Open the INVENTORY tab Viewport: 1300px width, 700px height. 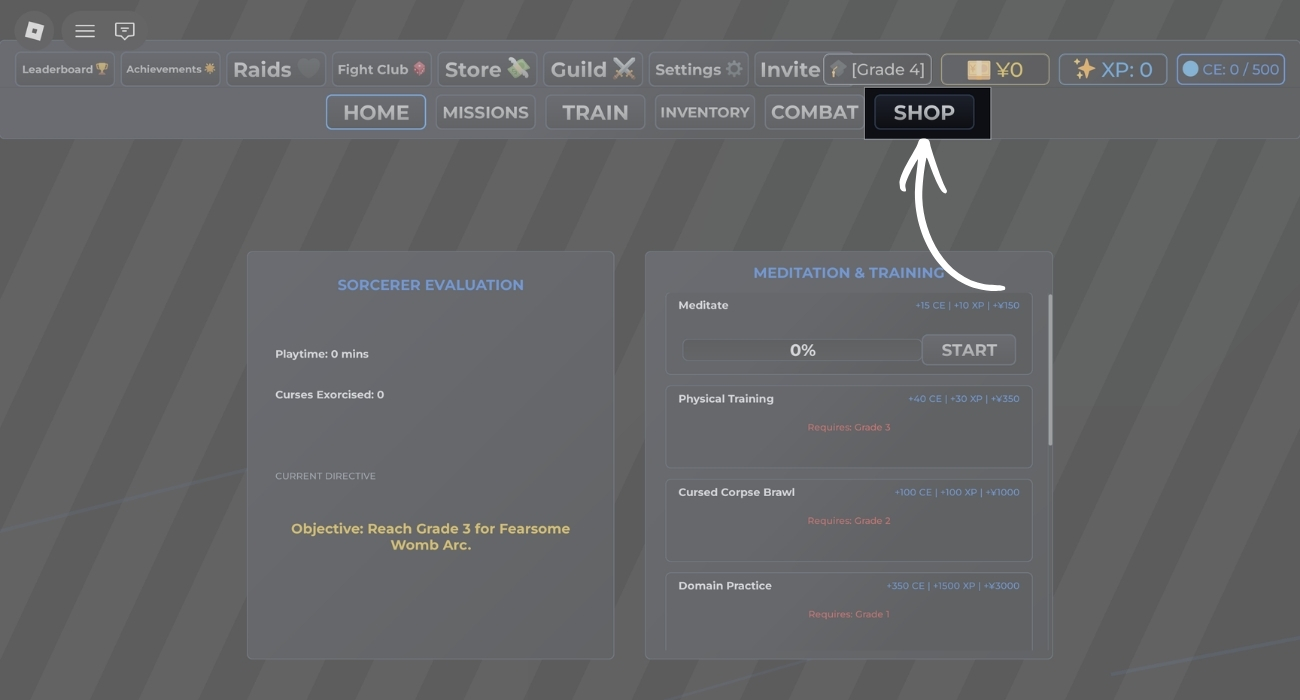(704, 112)
